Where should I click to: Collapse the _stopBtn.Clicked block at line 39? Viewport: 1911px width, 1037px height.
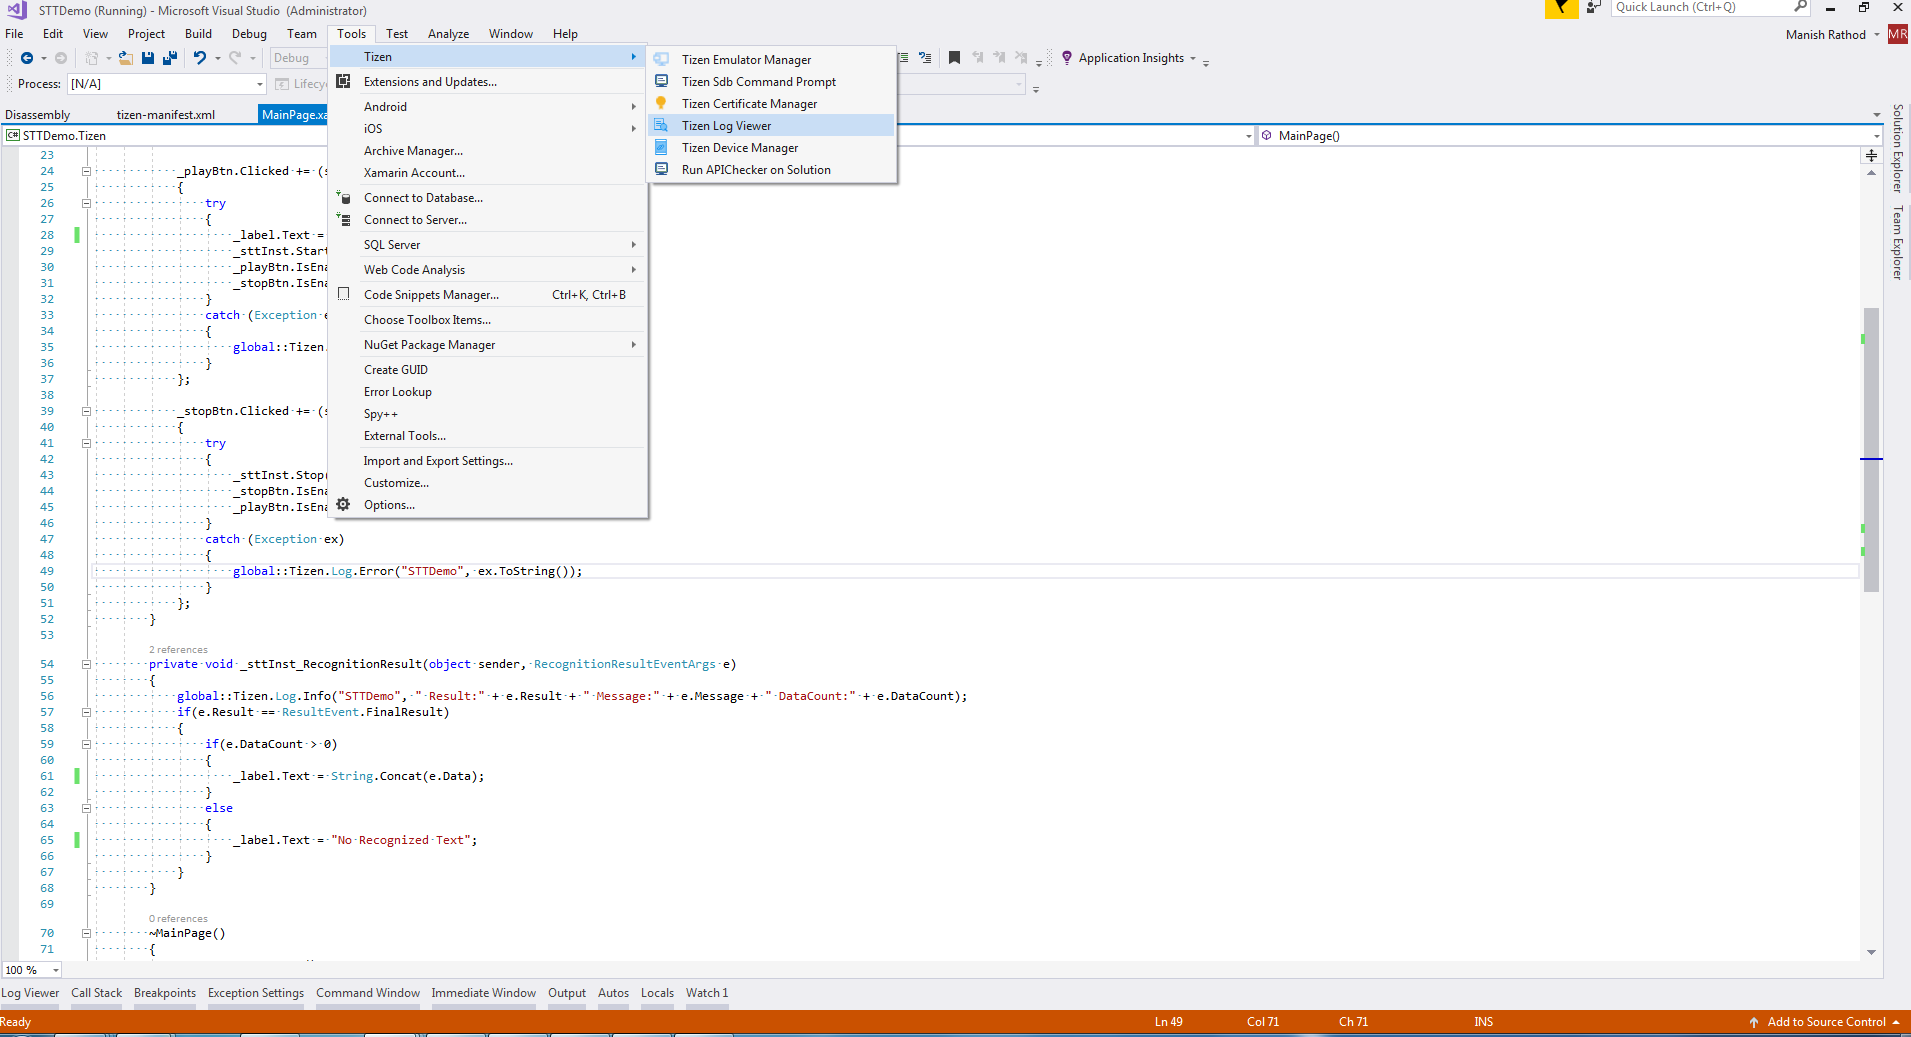[x=86, y=411]
